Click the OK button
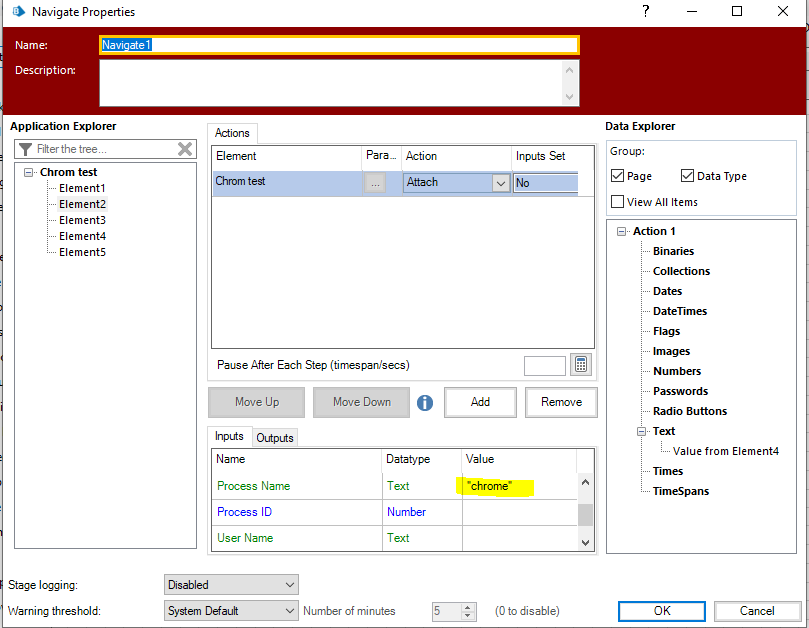 (662, 610)
